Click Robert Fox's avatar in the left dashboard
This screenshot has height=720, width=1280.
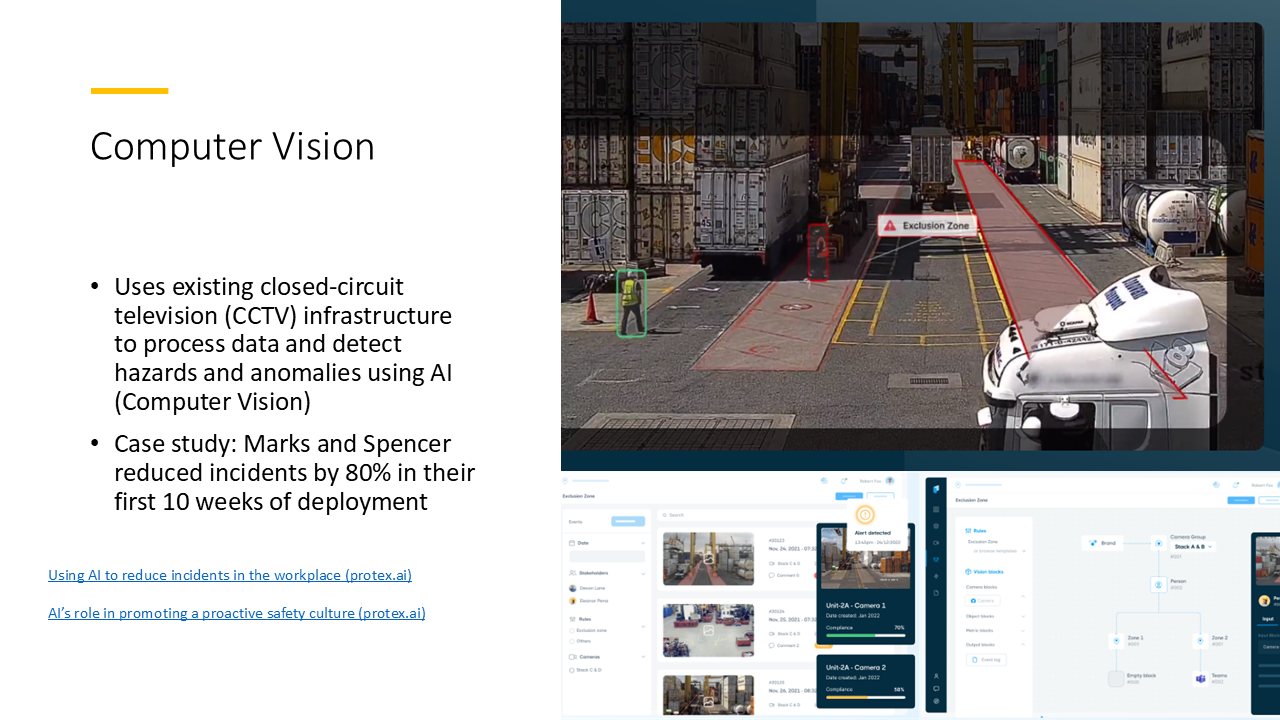[890, 481]
